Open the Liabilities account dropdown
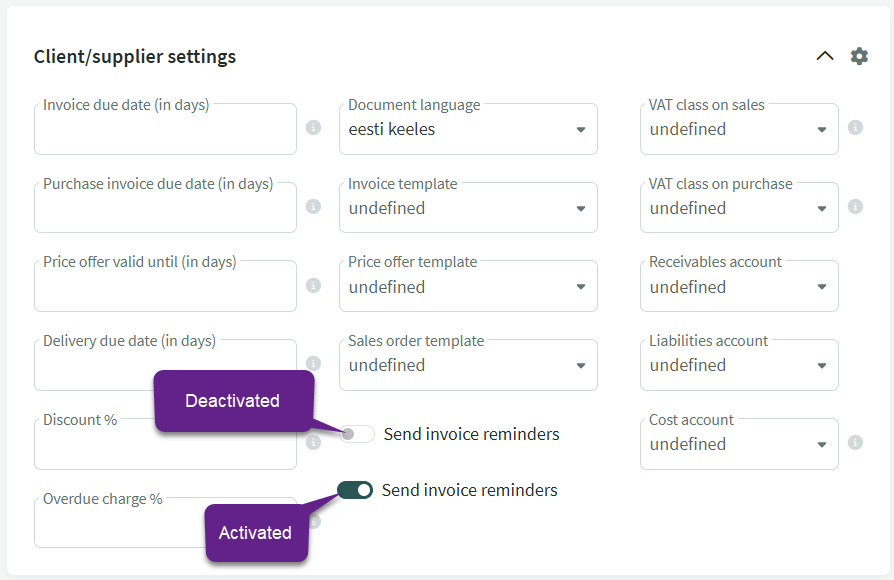The height and width of the screenshot is (580, 894). pos(739,365)
